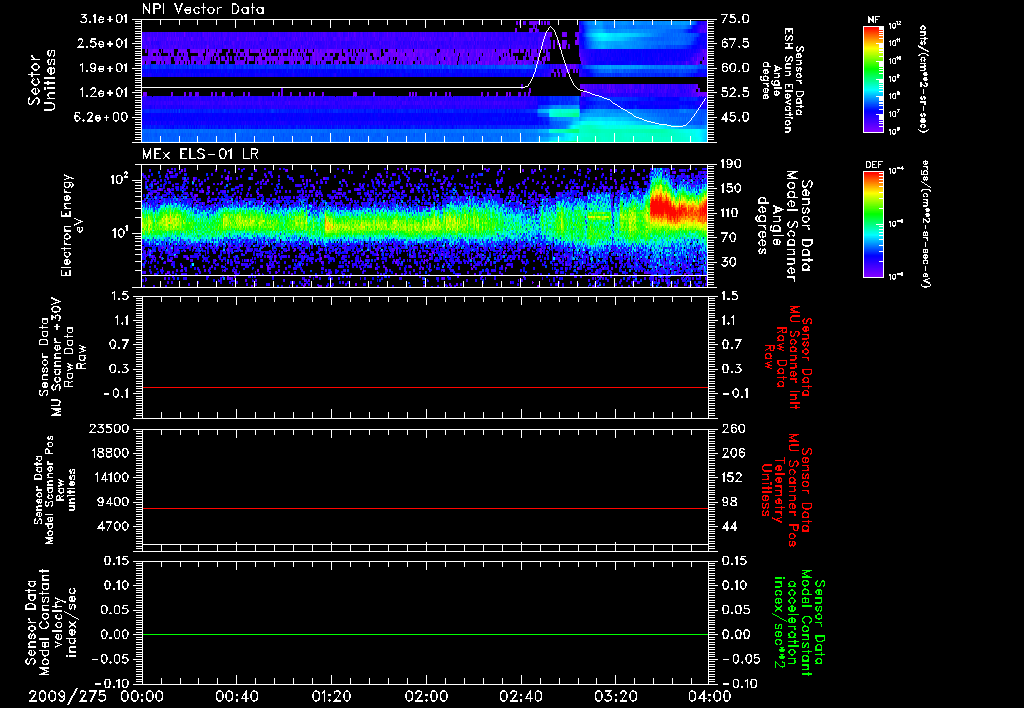Screen dimensions: 1024x708
Task: Click the "00:40" time tick label
Action: [x=236, y=696]
